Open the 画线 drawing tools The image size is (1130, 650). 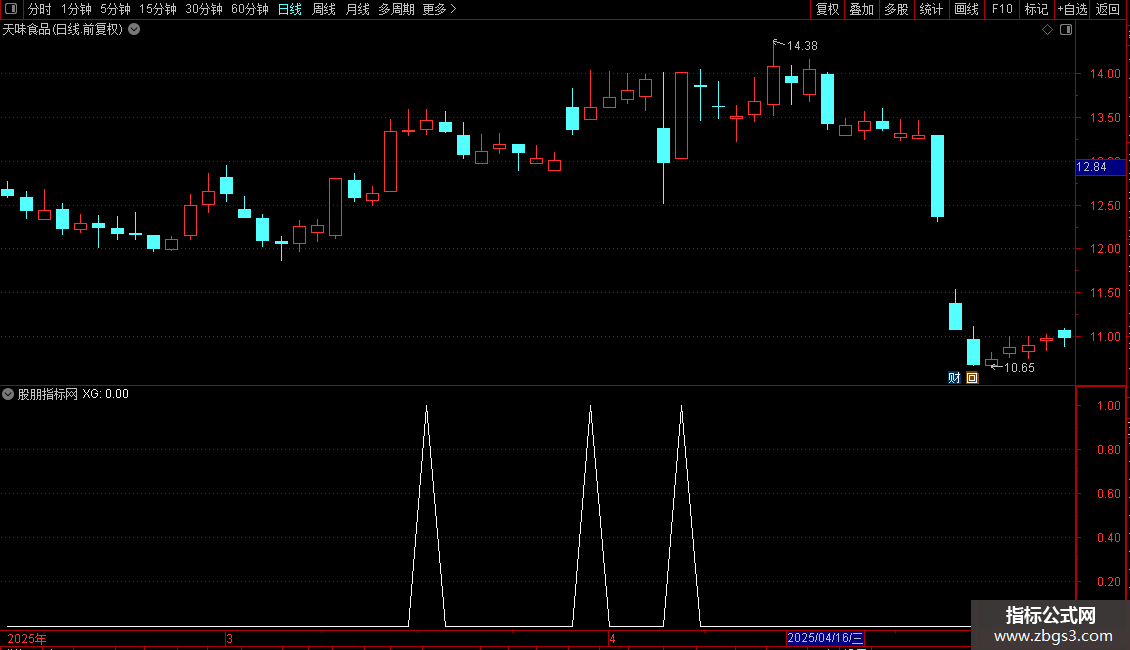point(966,9)
